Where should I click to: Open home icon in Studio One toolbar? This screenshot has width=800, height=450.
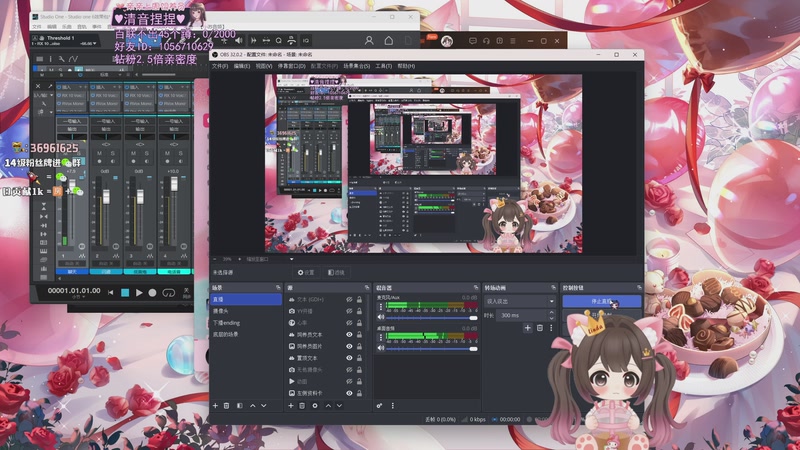tap(388, 41)
